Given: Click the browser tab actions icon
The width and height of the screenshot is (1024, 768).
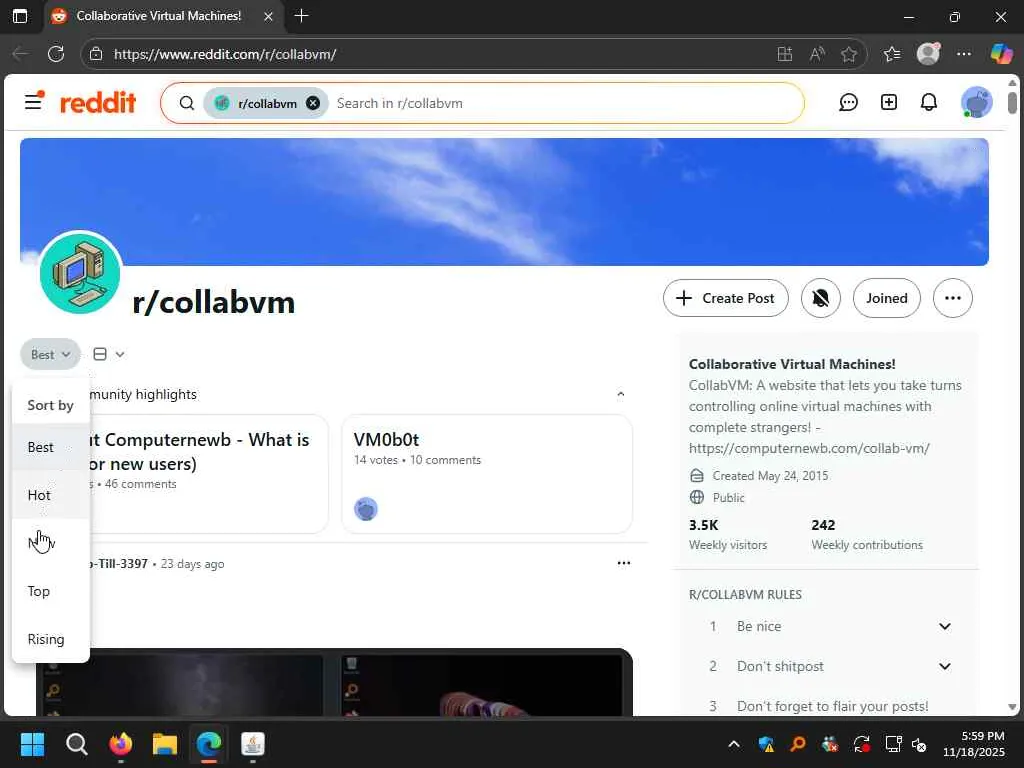Looking at the screenshot, I should 20,16.
